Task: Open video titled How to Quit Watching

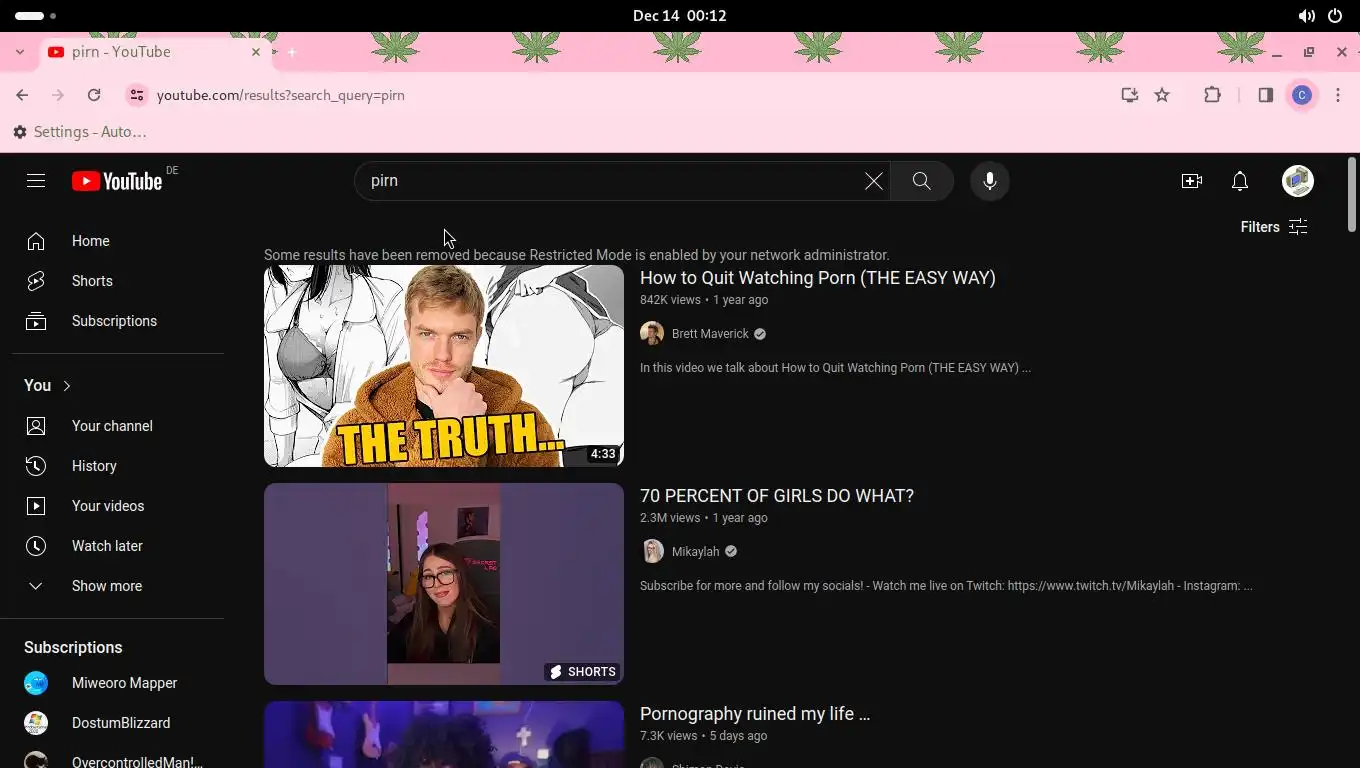Action: coord(818,278)
